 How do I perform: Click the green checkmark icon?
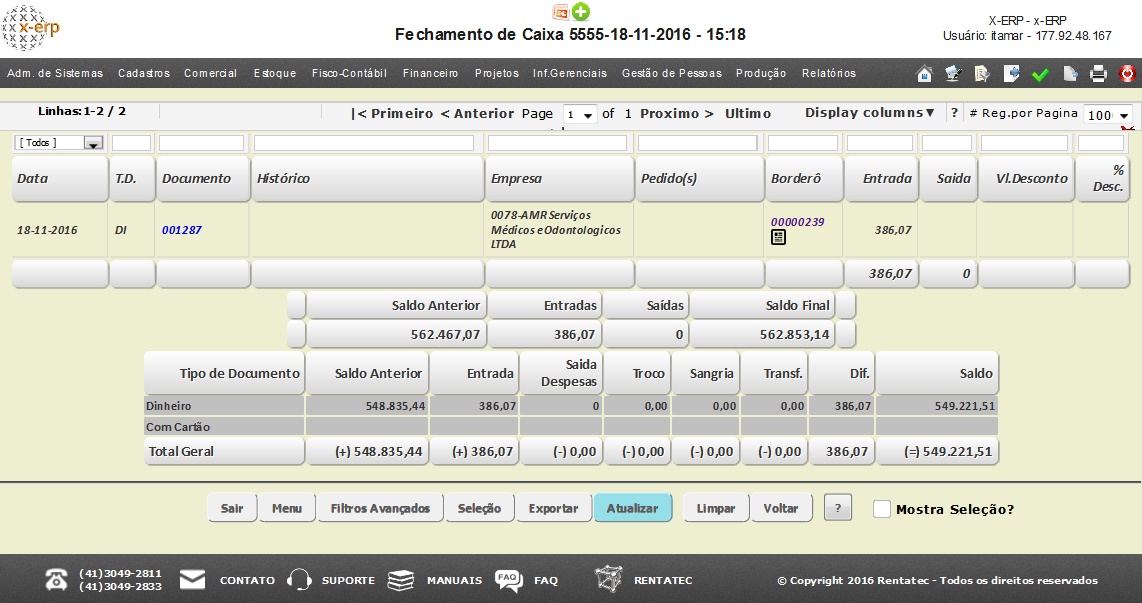1040,74
